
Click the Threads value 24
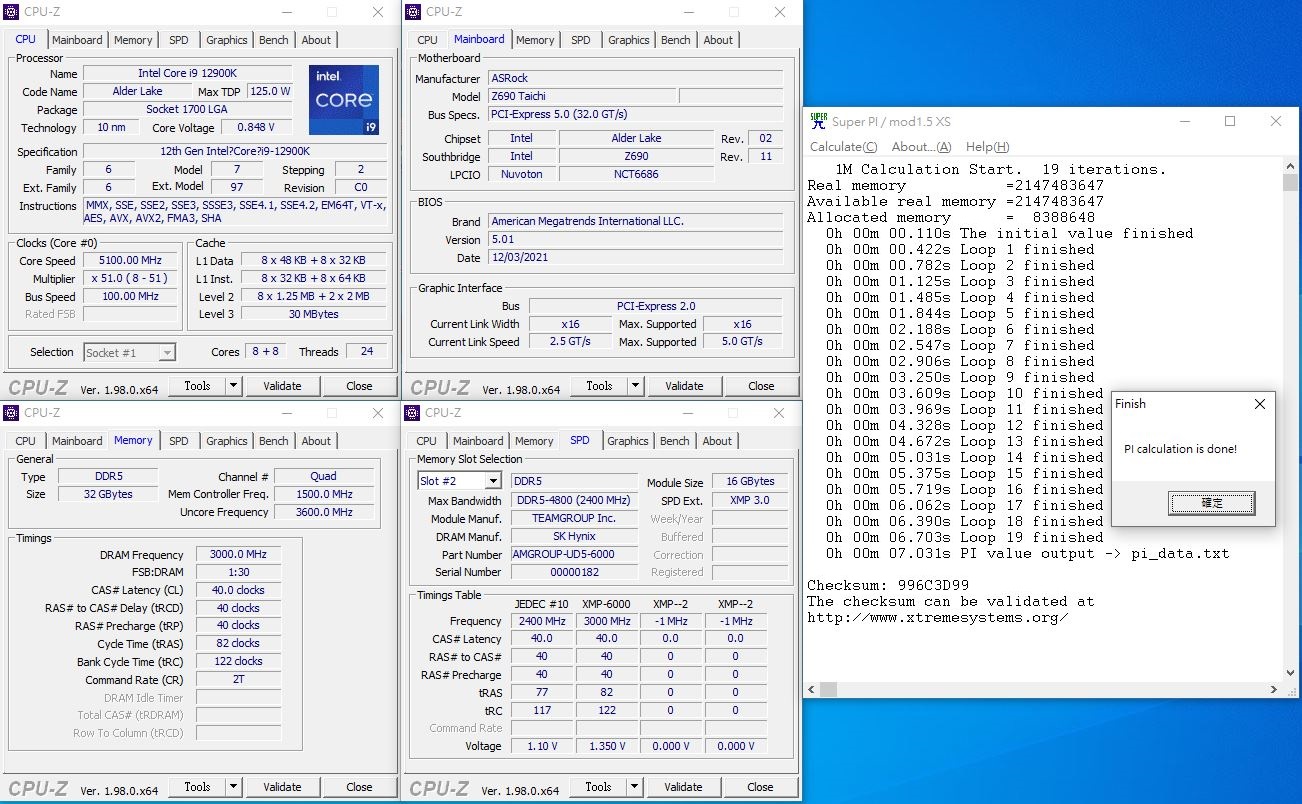[366, 352]
